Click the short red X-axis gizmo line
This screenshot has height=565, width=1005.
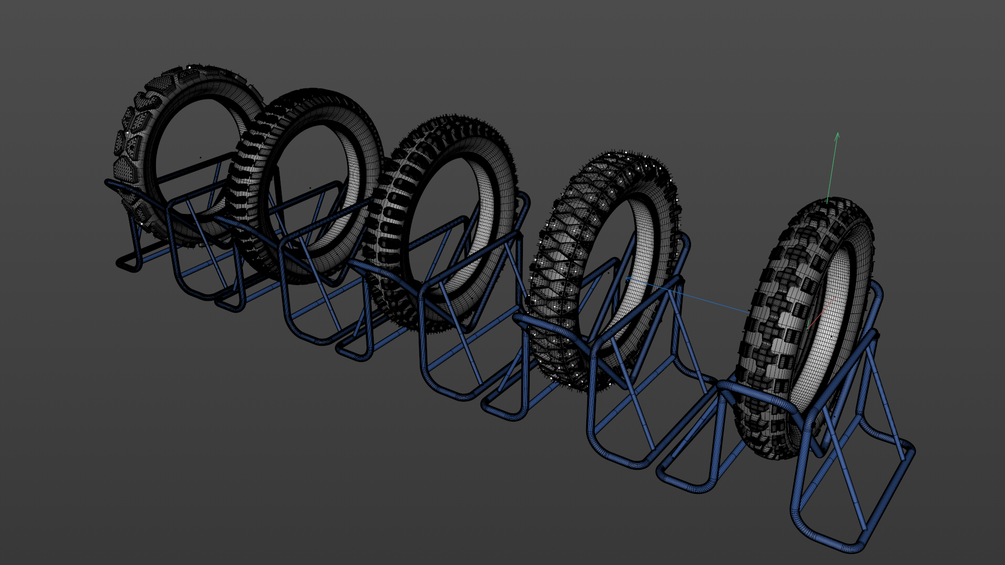click(820, 314)
